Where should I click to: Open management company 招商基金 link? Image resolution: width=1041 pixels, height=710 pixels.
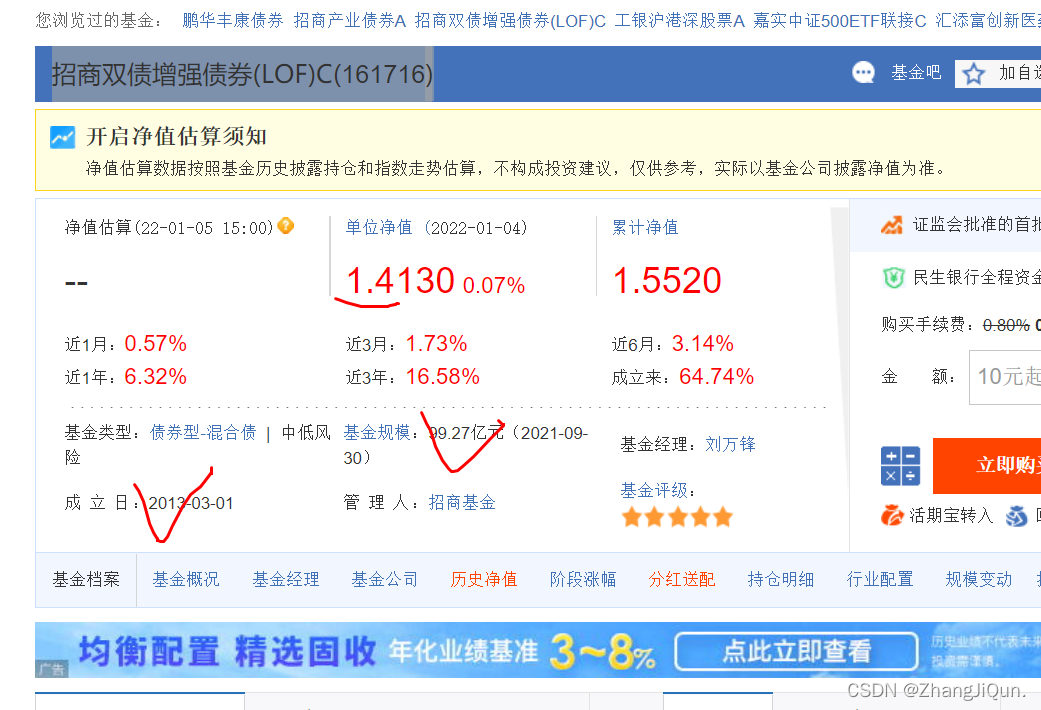point(462,502)
